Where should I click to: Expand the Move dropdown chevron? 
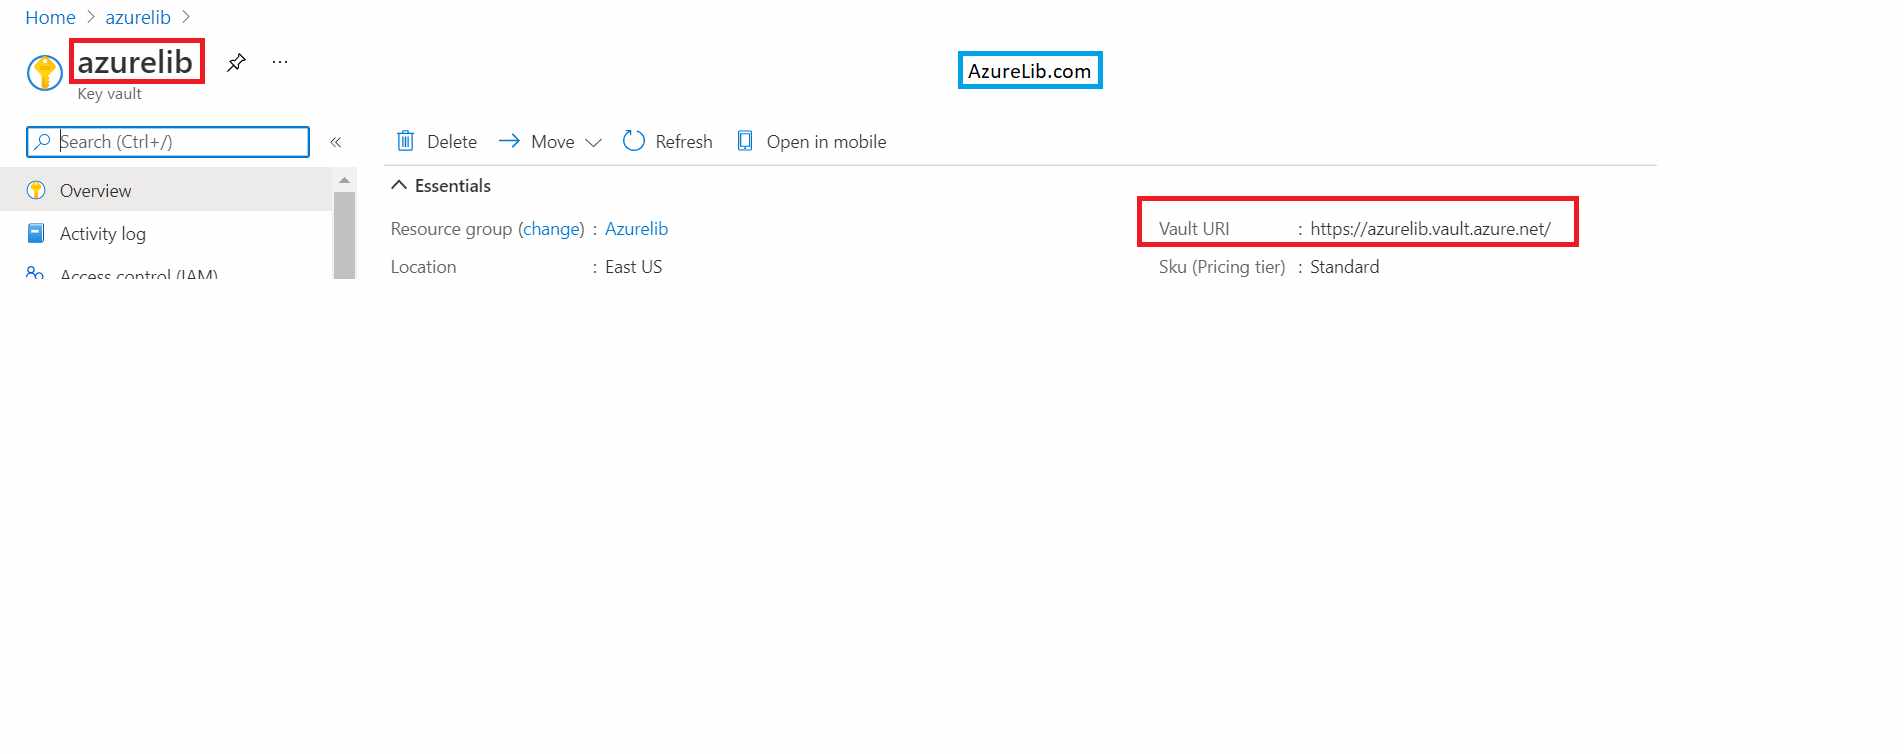tap(593, 142)
